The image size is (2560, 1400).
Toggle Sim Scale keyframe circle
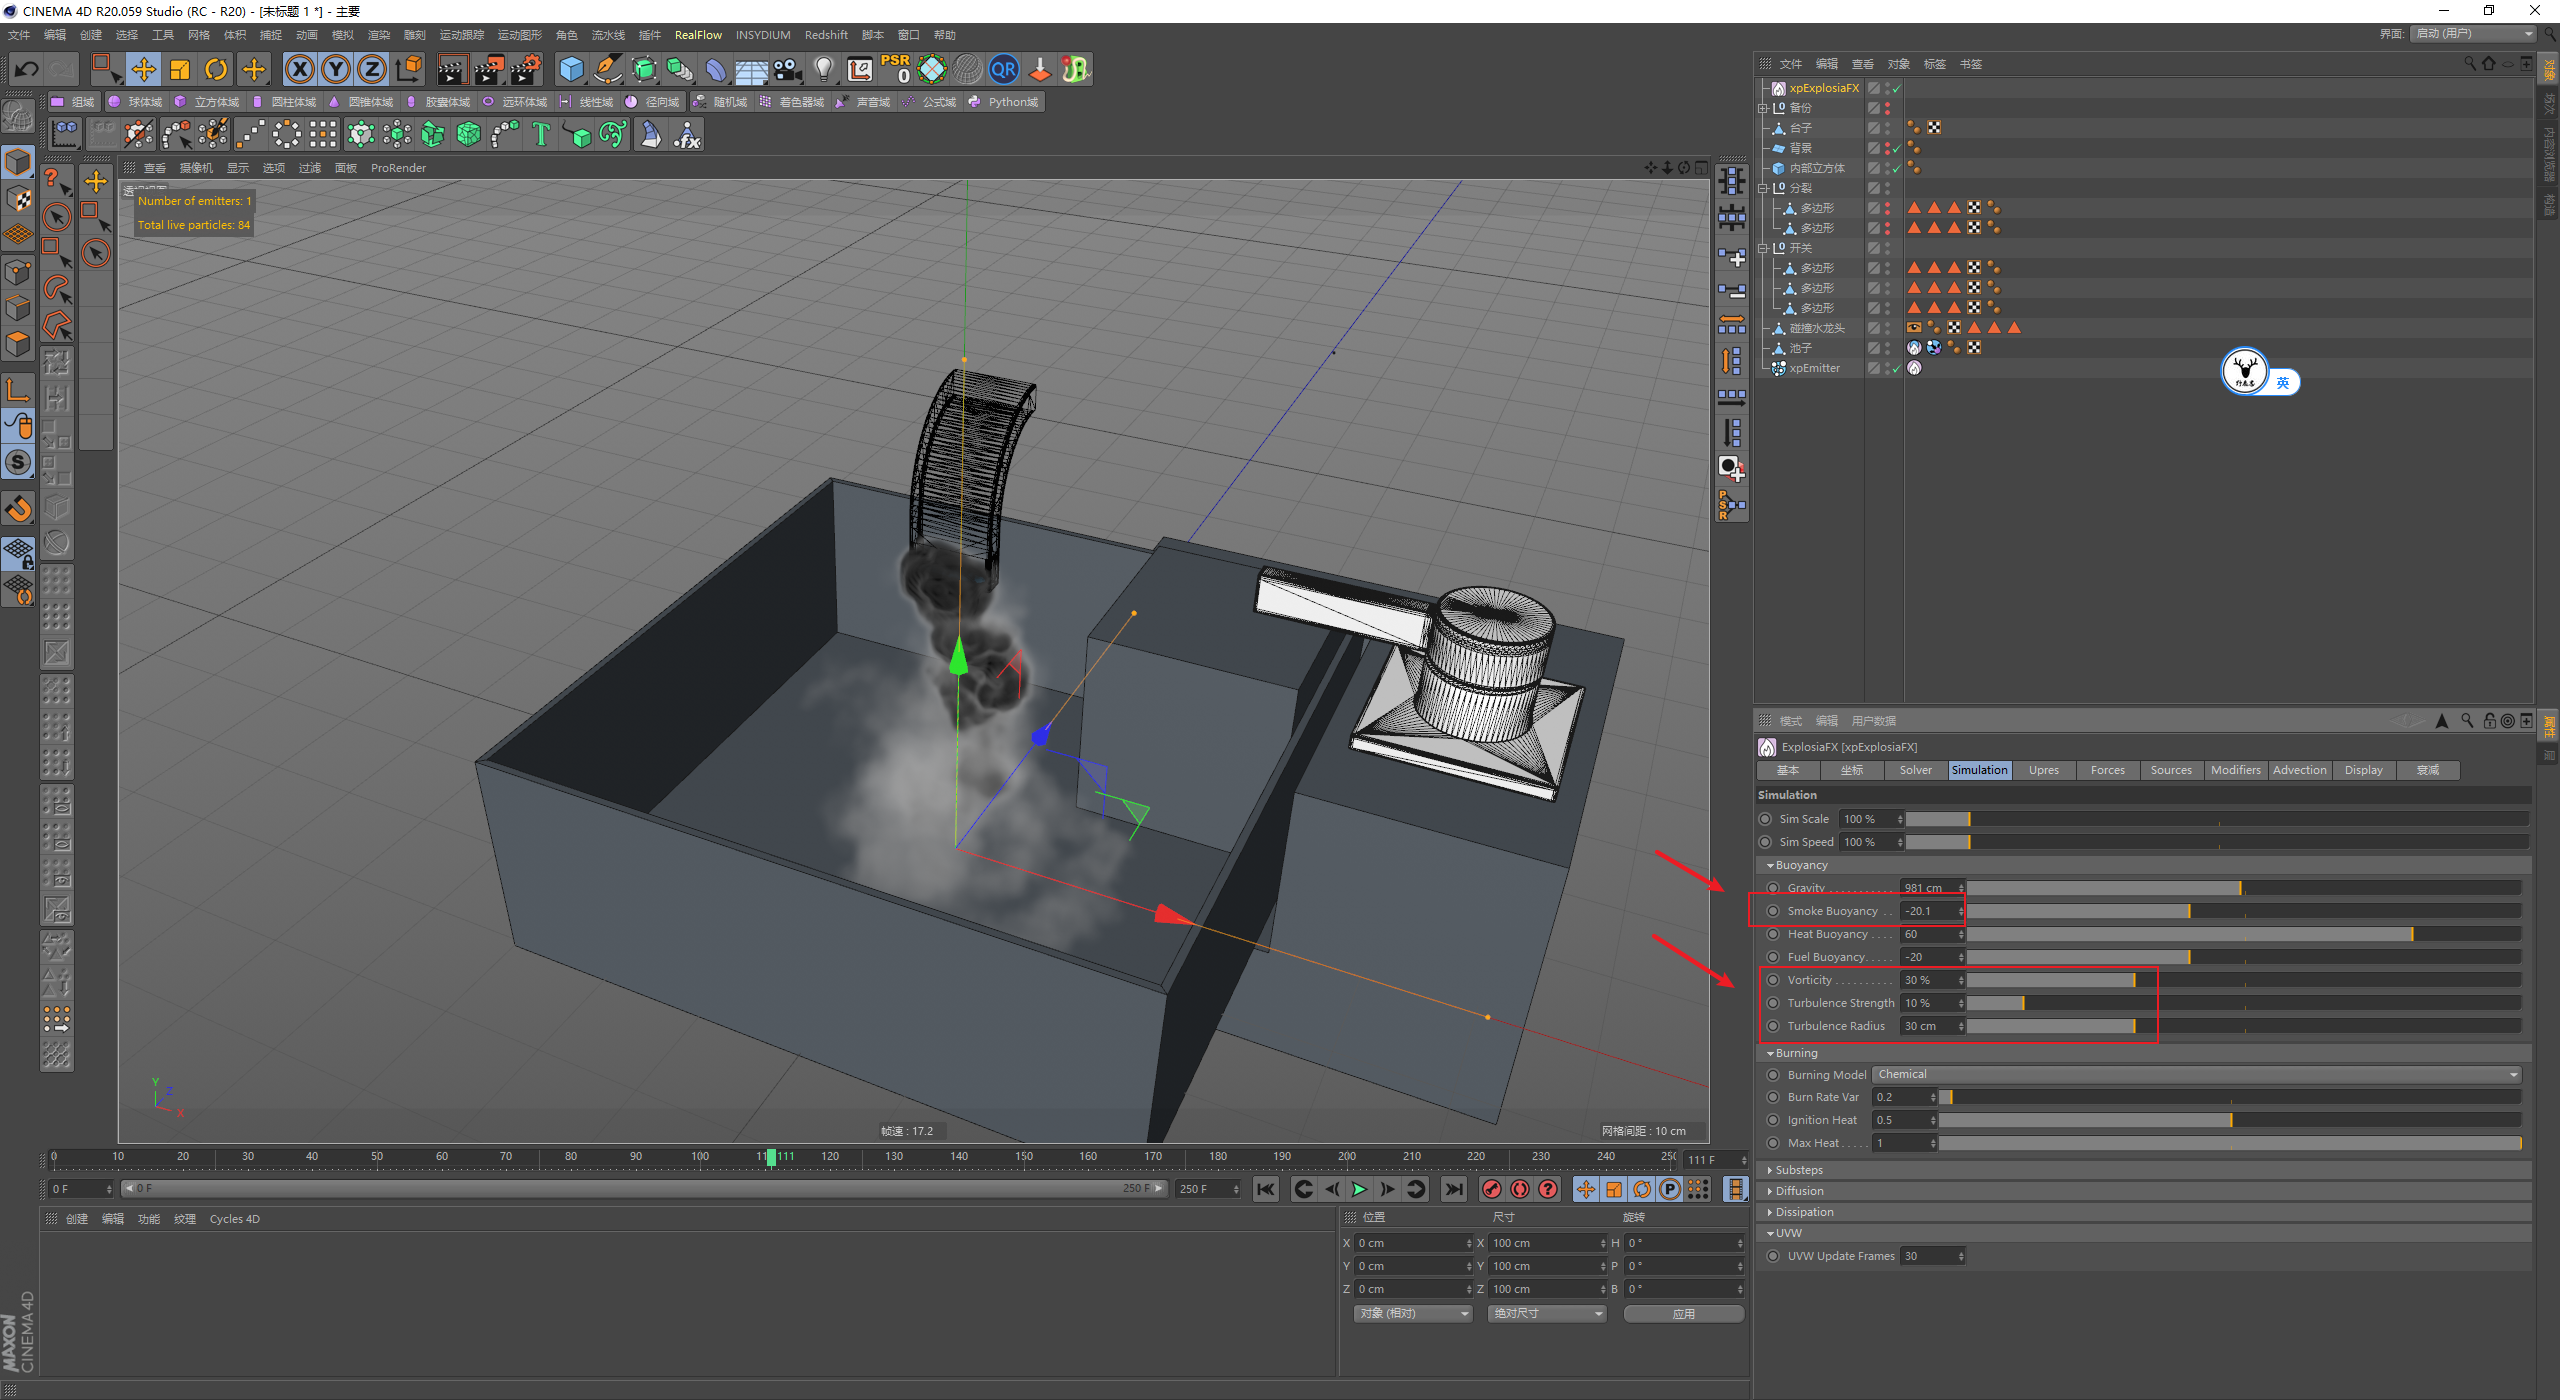pos(1765,819)
